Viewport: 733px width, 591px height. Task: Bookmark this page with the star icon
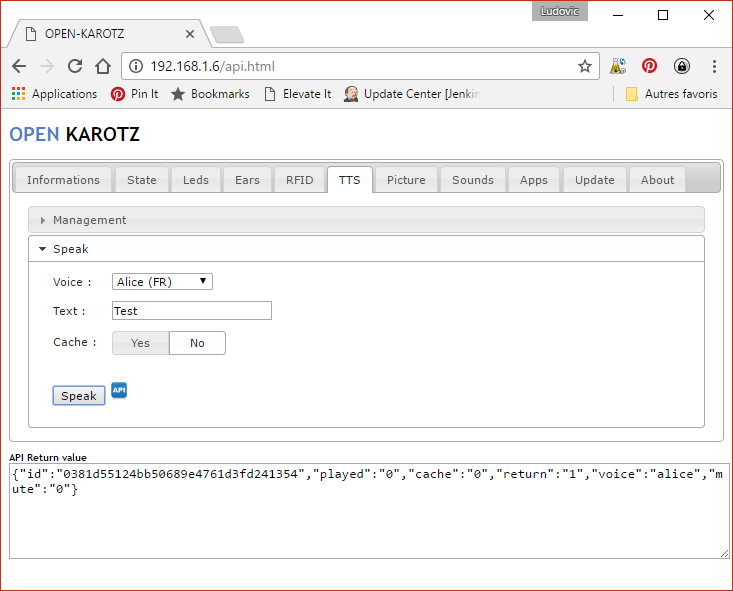click(584, 66)
